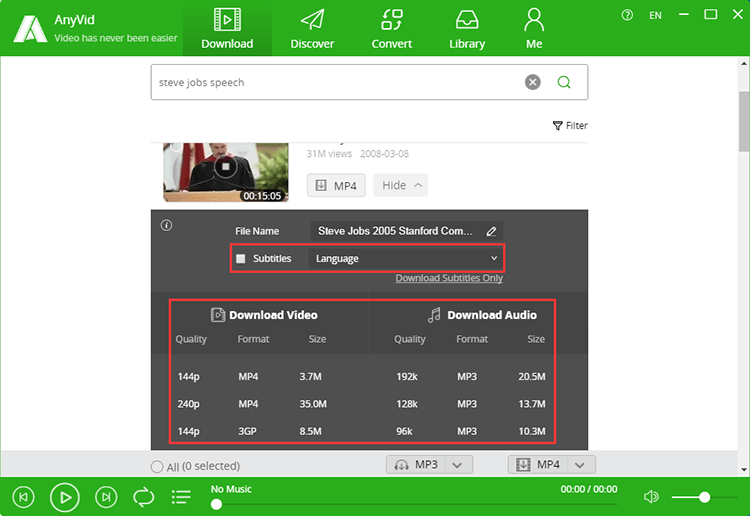
Task: Open the Me profile tab
Action: point(534,29)
